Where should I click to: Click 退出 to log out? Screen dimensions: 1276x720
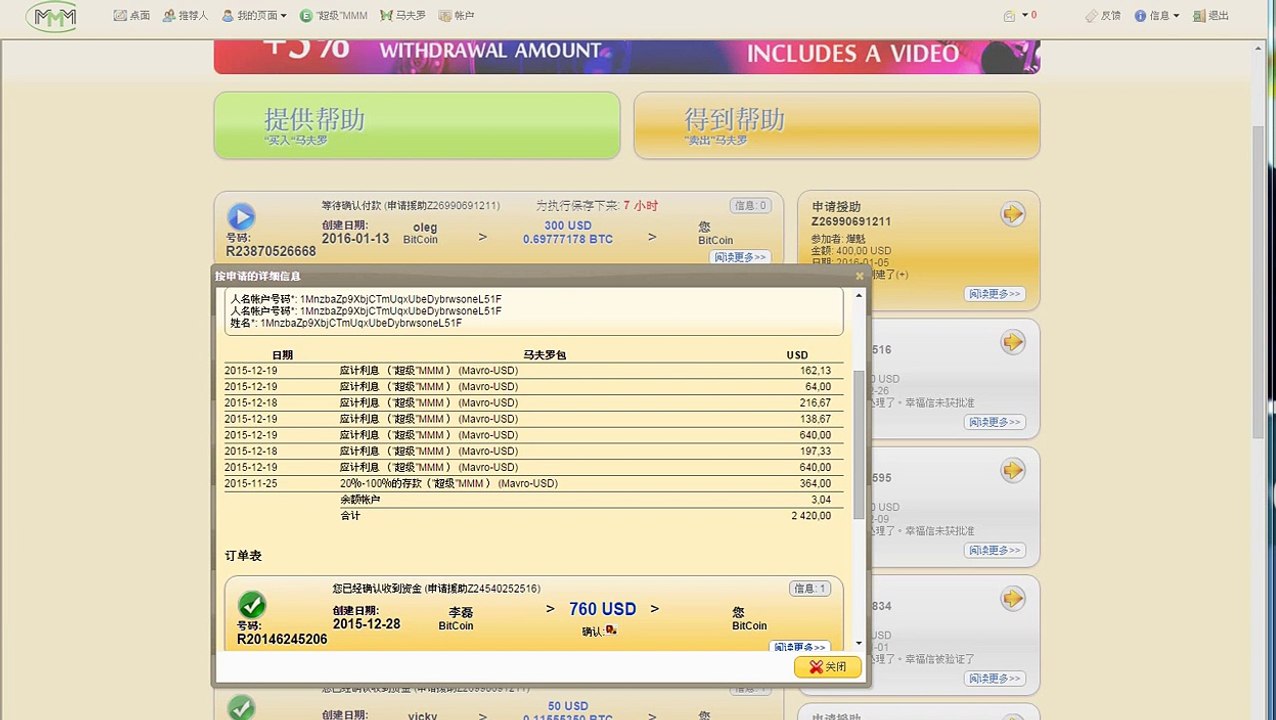[1211, 16]
